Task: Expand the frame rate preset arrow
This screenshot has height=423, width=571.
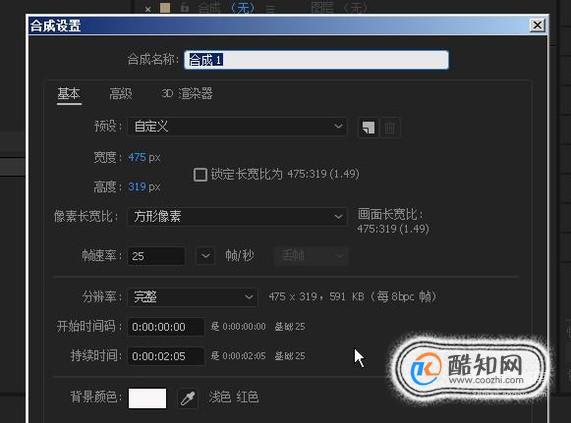Action: tap(206, 256)
